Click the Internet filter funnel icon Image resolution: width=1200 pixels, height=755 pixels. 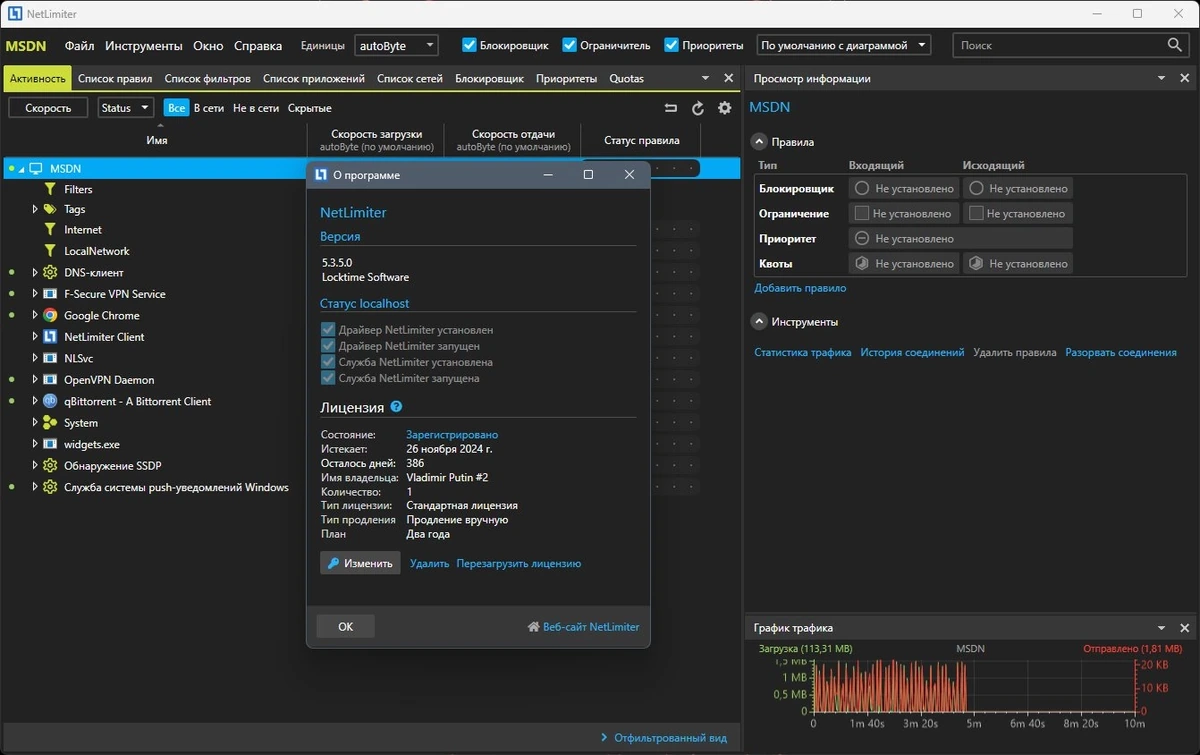(49, 230)
